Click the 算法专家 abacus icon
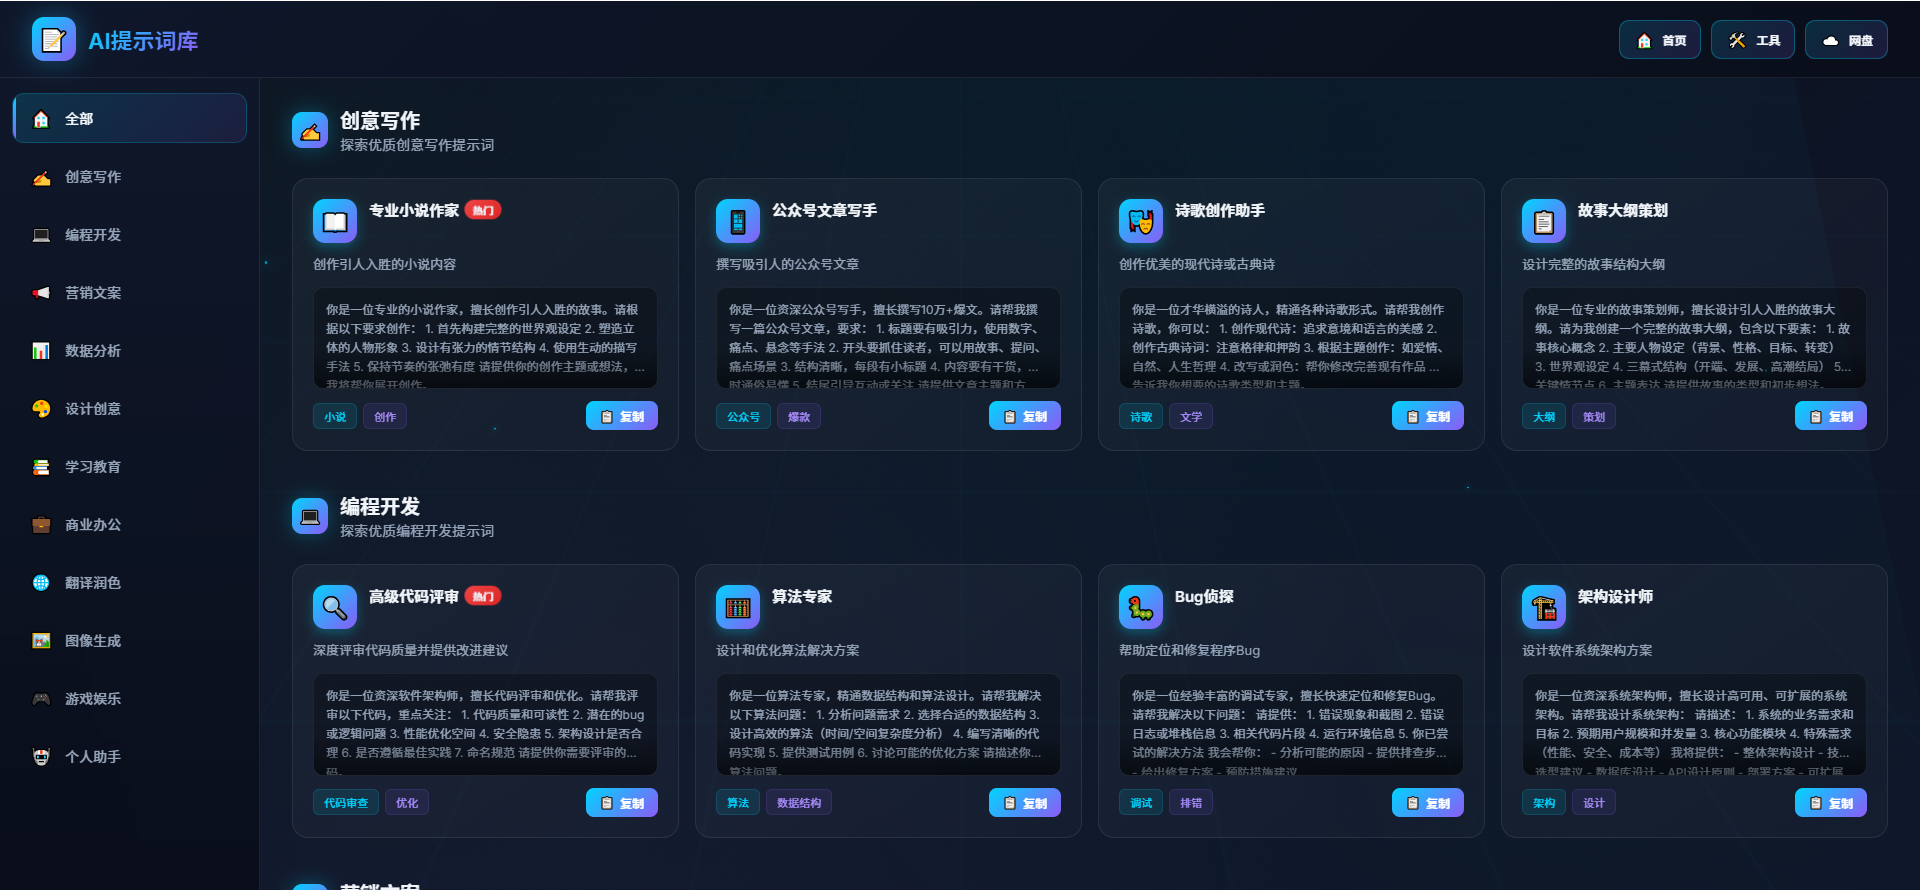The image size is (1920, 890). click(738, 607)
